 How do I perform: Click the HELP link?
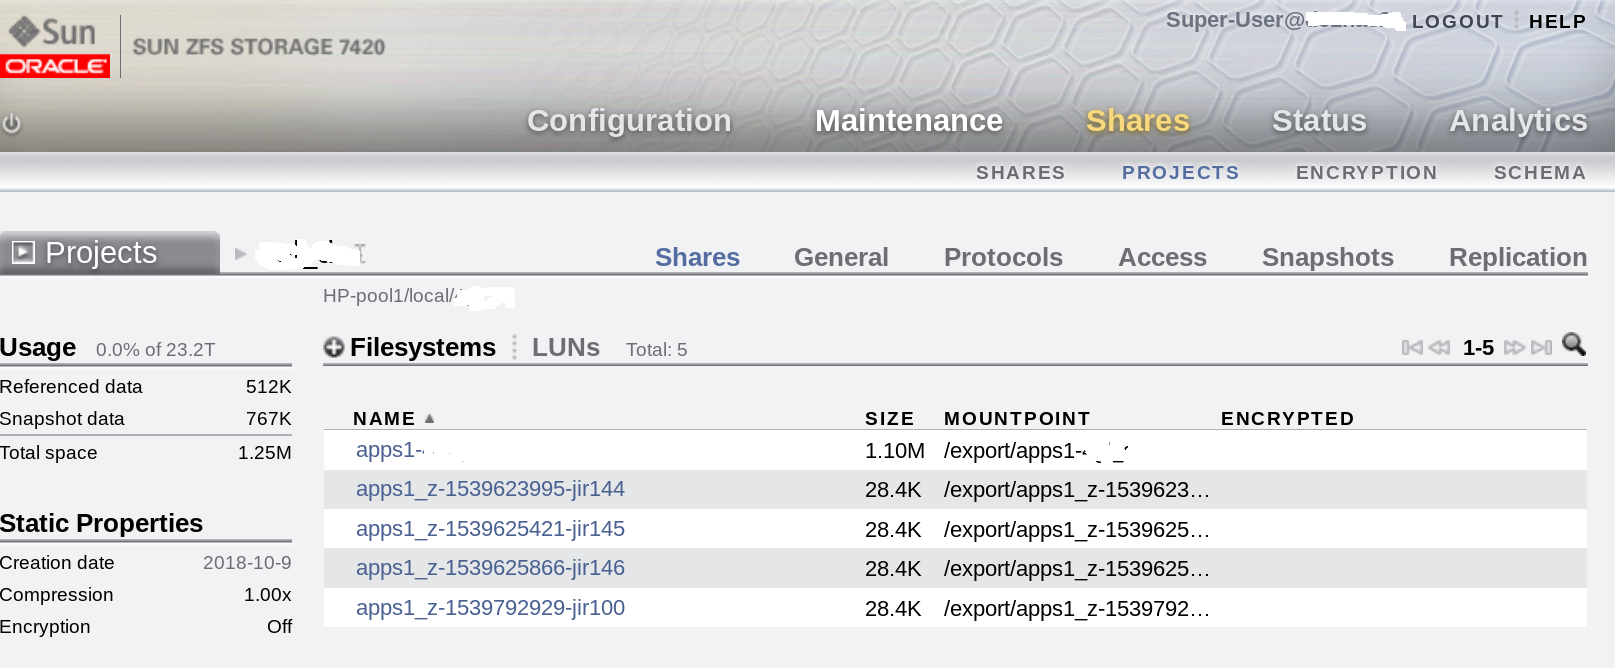coord(1558,22)
